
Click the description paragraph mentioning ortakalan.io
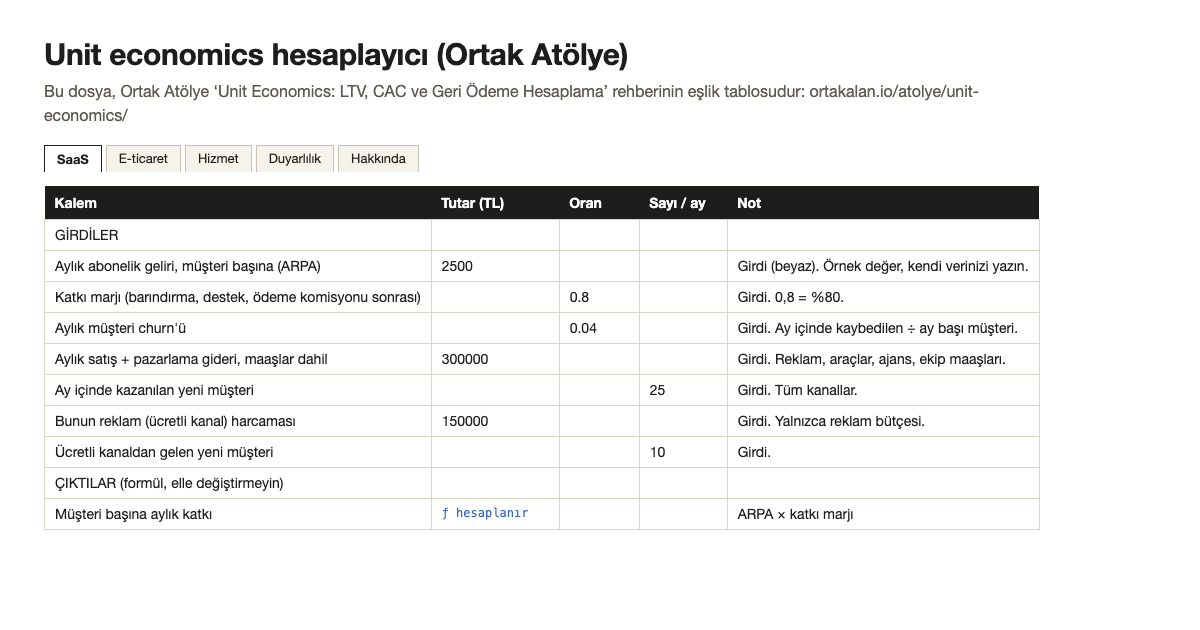(511, 103)
